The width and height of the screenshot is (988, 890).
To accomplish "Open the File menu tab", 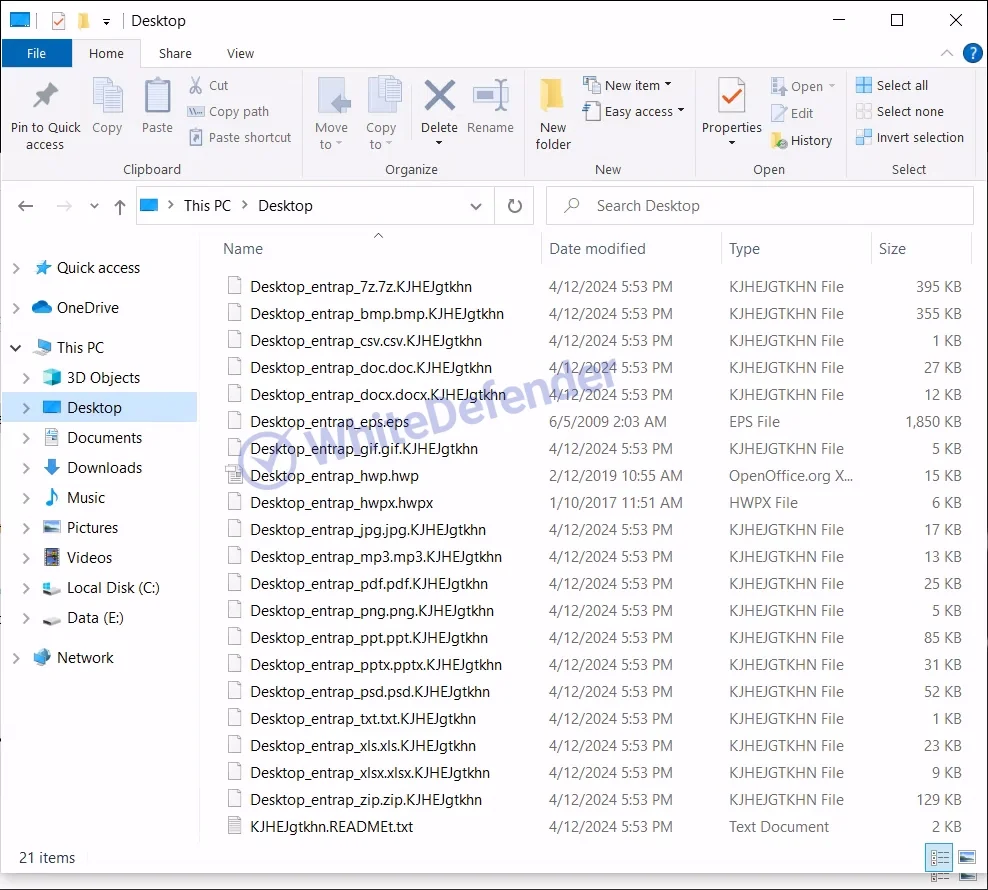I will click(x=37, y=54).
